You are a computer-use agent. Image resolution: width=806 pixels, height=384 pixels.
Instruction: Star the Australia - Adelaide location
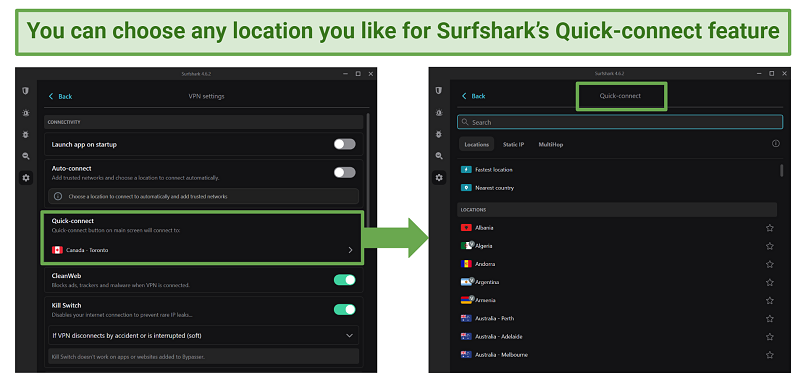770,337
